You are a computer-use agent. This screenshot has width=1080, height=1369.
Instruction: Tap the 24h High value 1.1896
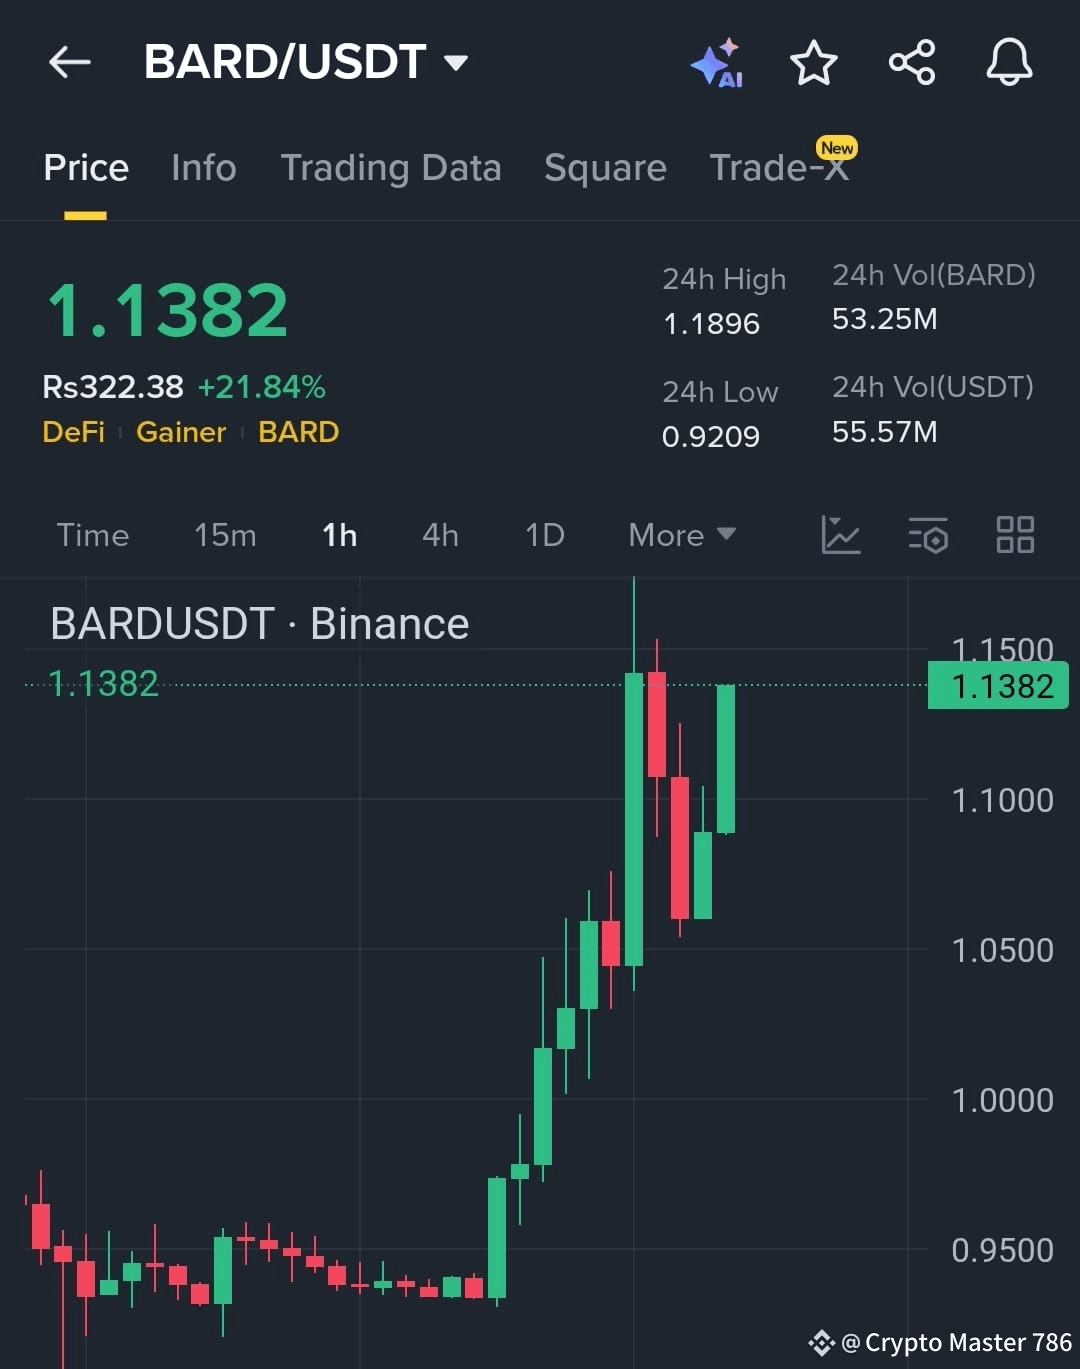pyautogui.click(x=711, y=324)
